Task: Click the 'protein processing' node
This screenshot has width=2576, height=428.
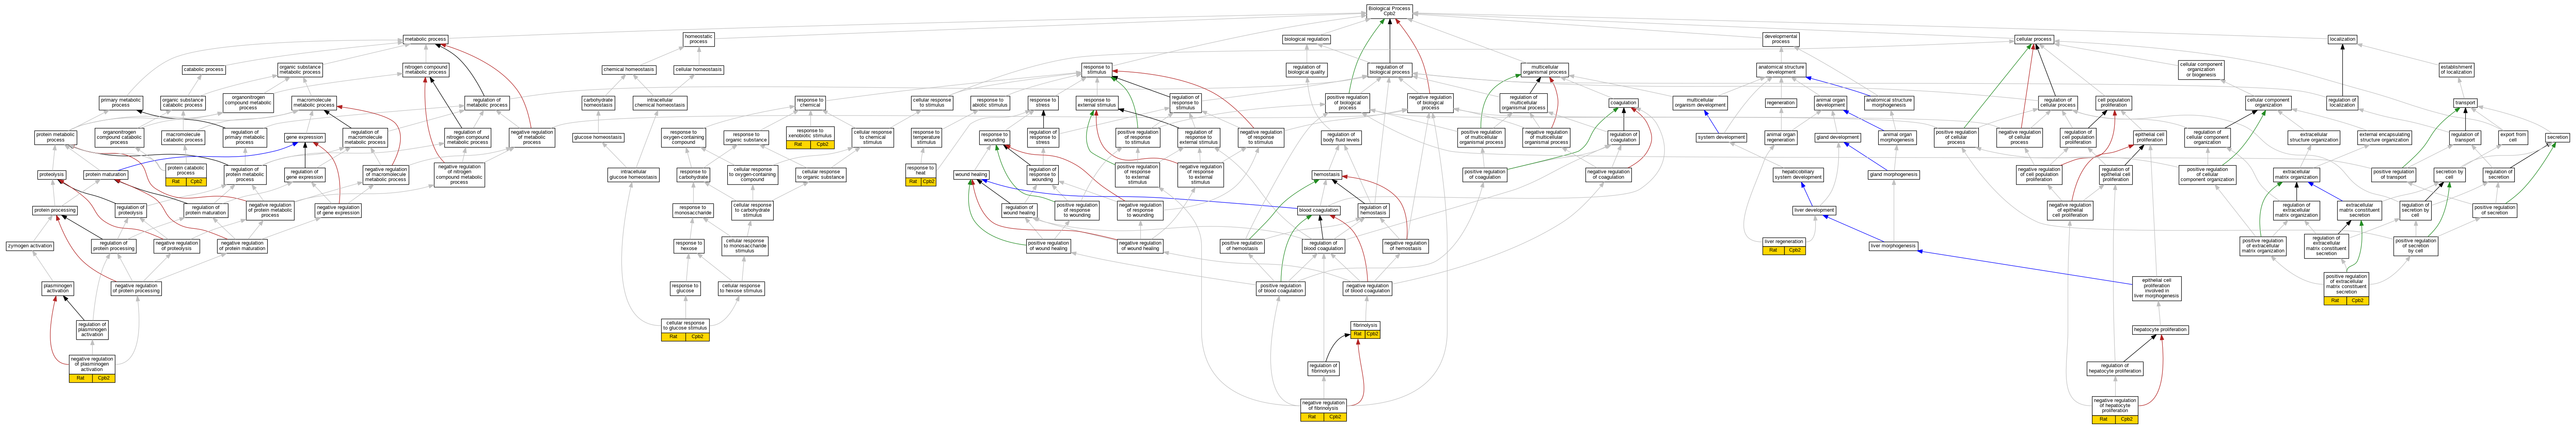Action: (x=55, y=210)
